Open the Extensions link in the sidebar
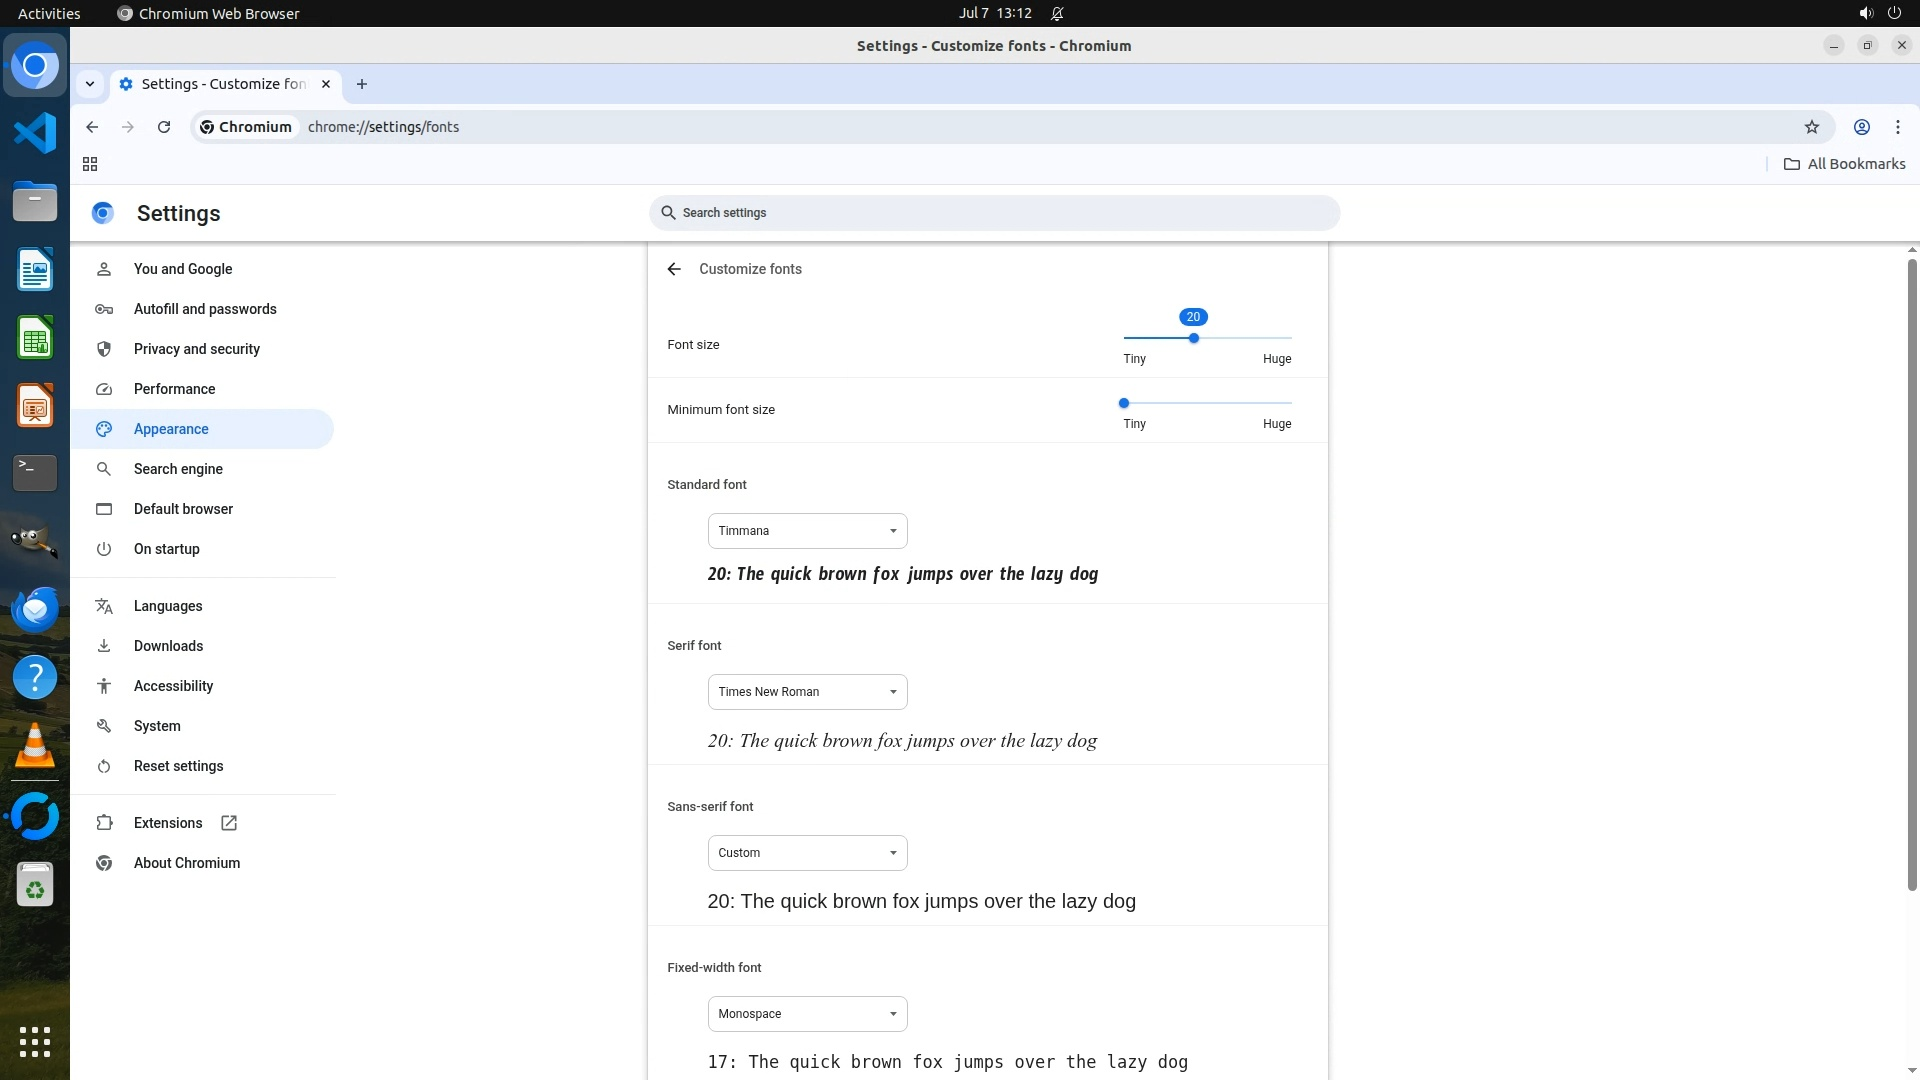 coord(168,823)
